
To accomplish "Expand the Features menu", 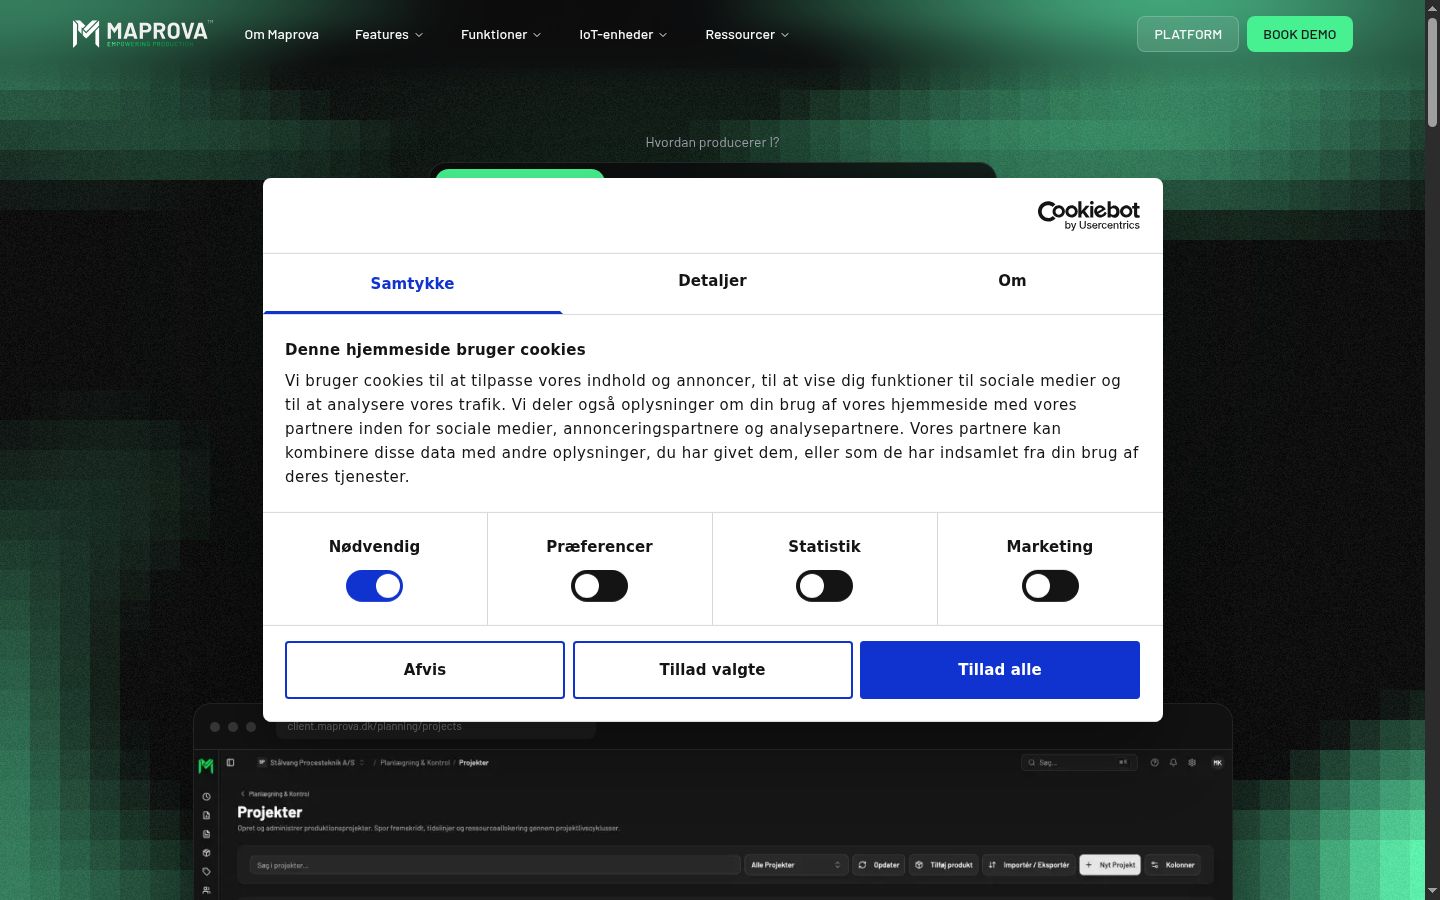I will (389, 34).
